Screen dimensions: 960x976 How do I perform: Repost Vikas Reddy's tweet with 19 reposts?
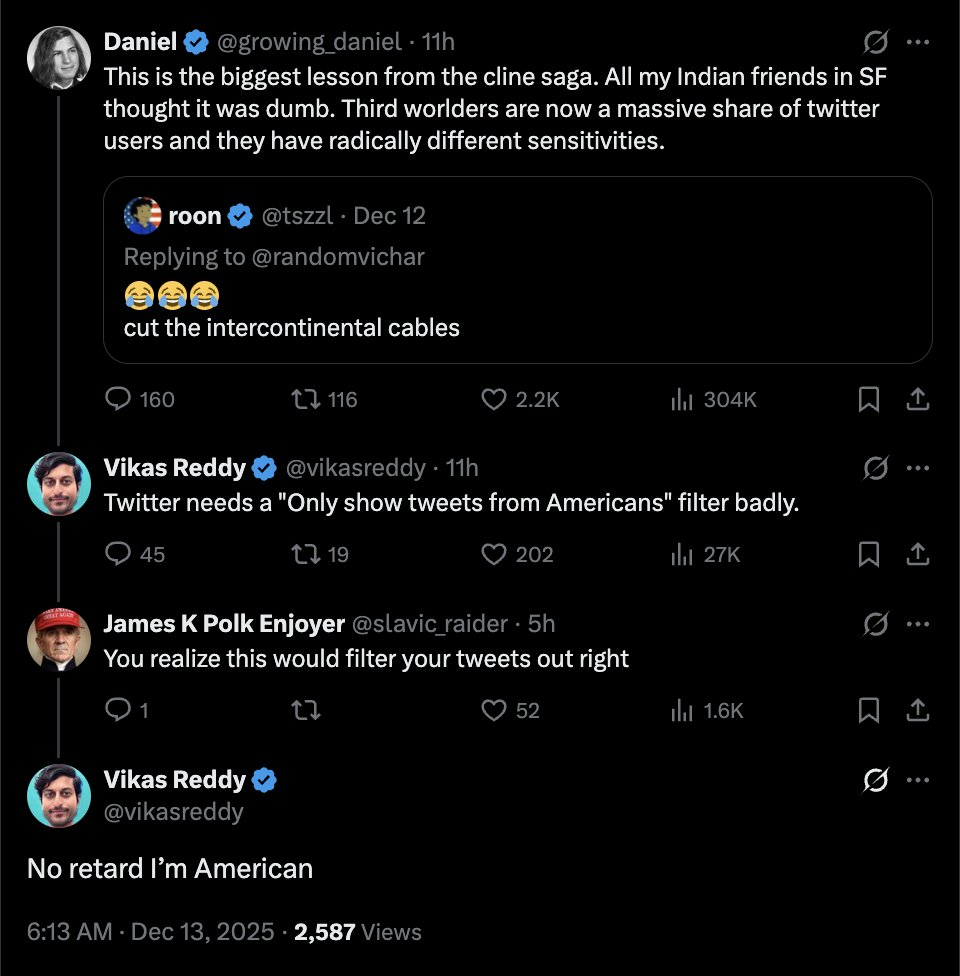(299, 554)
